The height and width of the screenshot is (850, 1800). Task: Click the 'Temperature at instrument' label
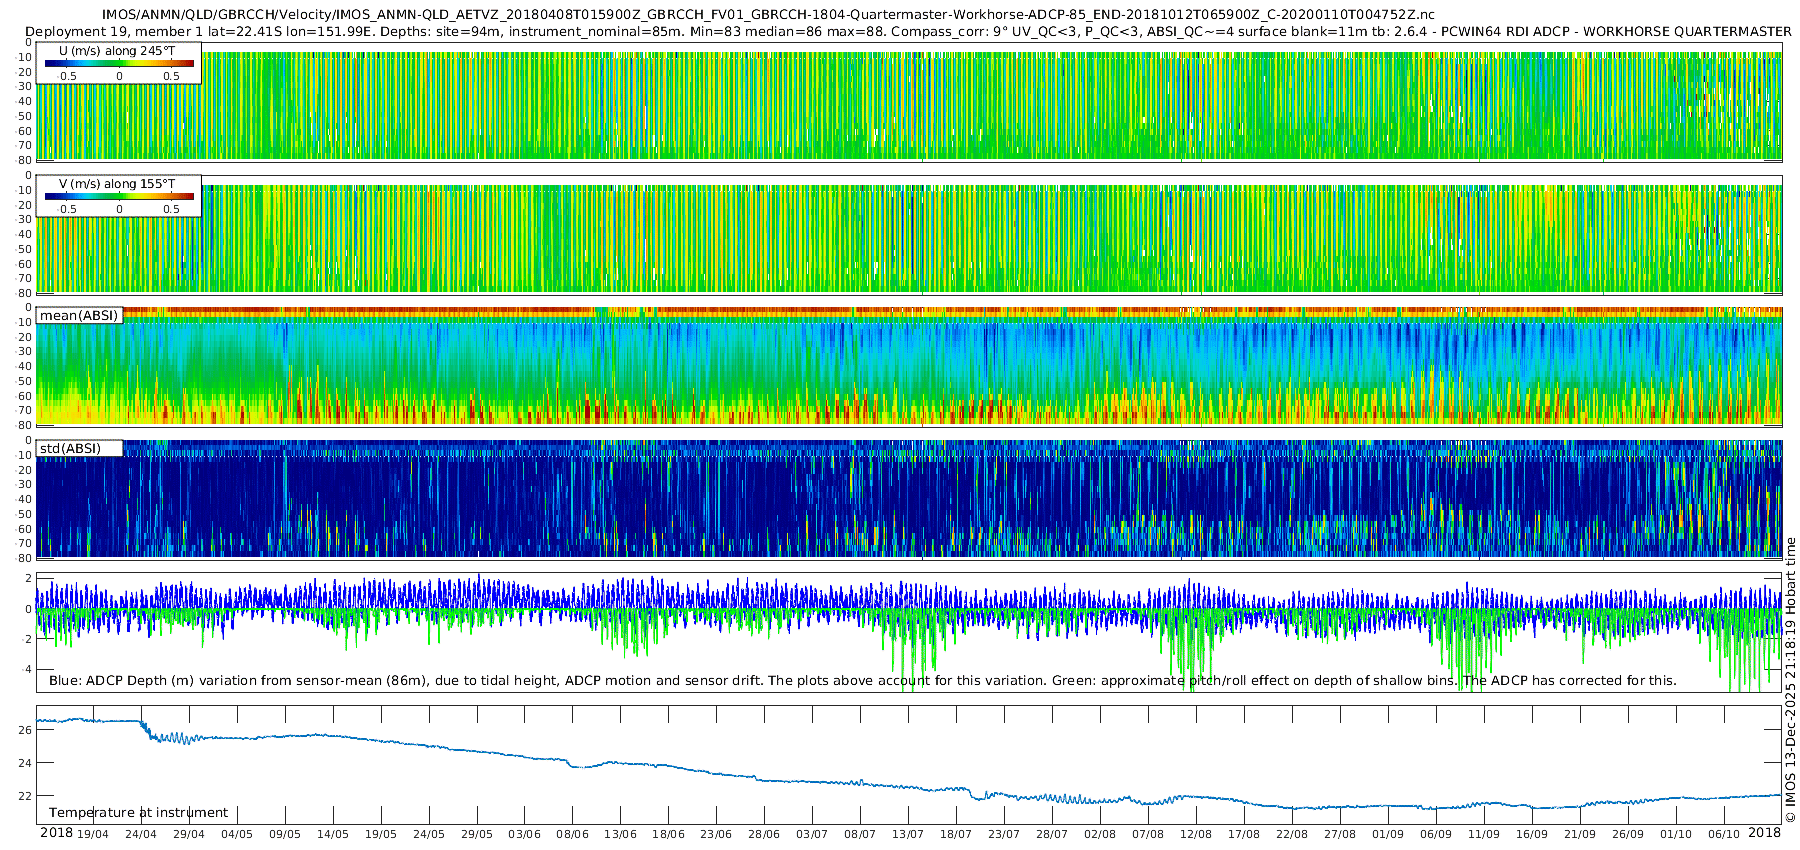pyautogui.click(x=138, y=813)
